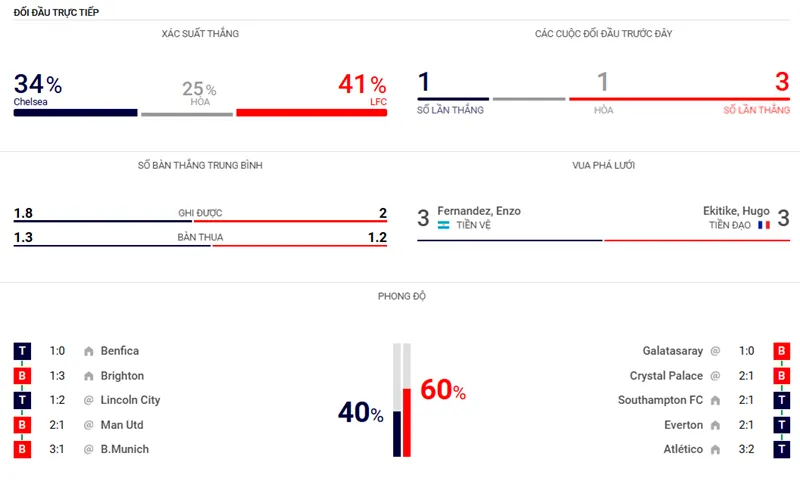Click the Đối Đầu Trực Tiếp title

pyautogui.click(x=56, y=11)
